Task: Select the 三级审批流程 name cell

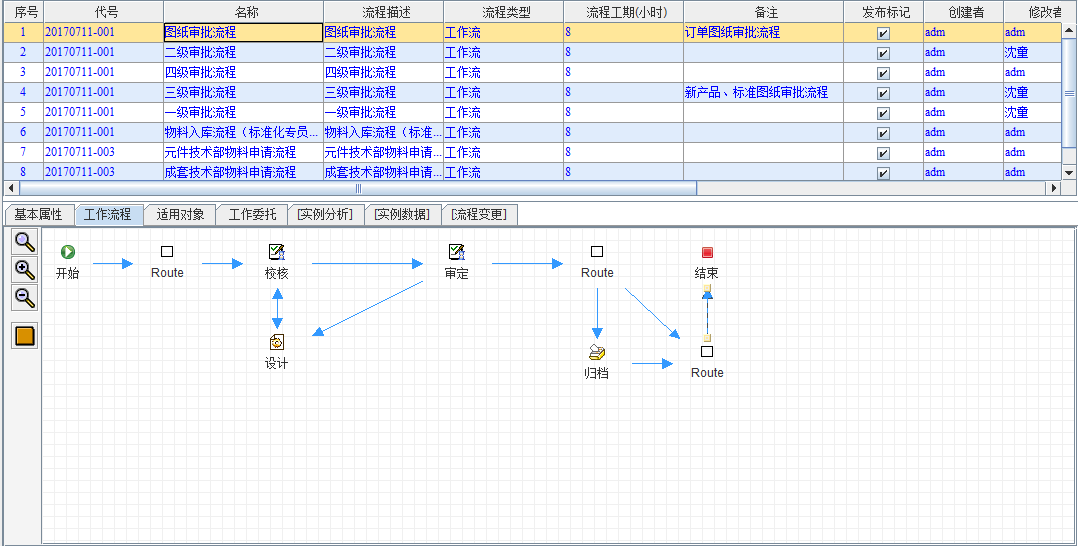Action: tap(242, 92)
